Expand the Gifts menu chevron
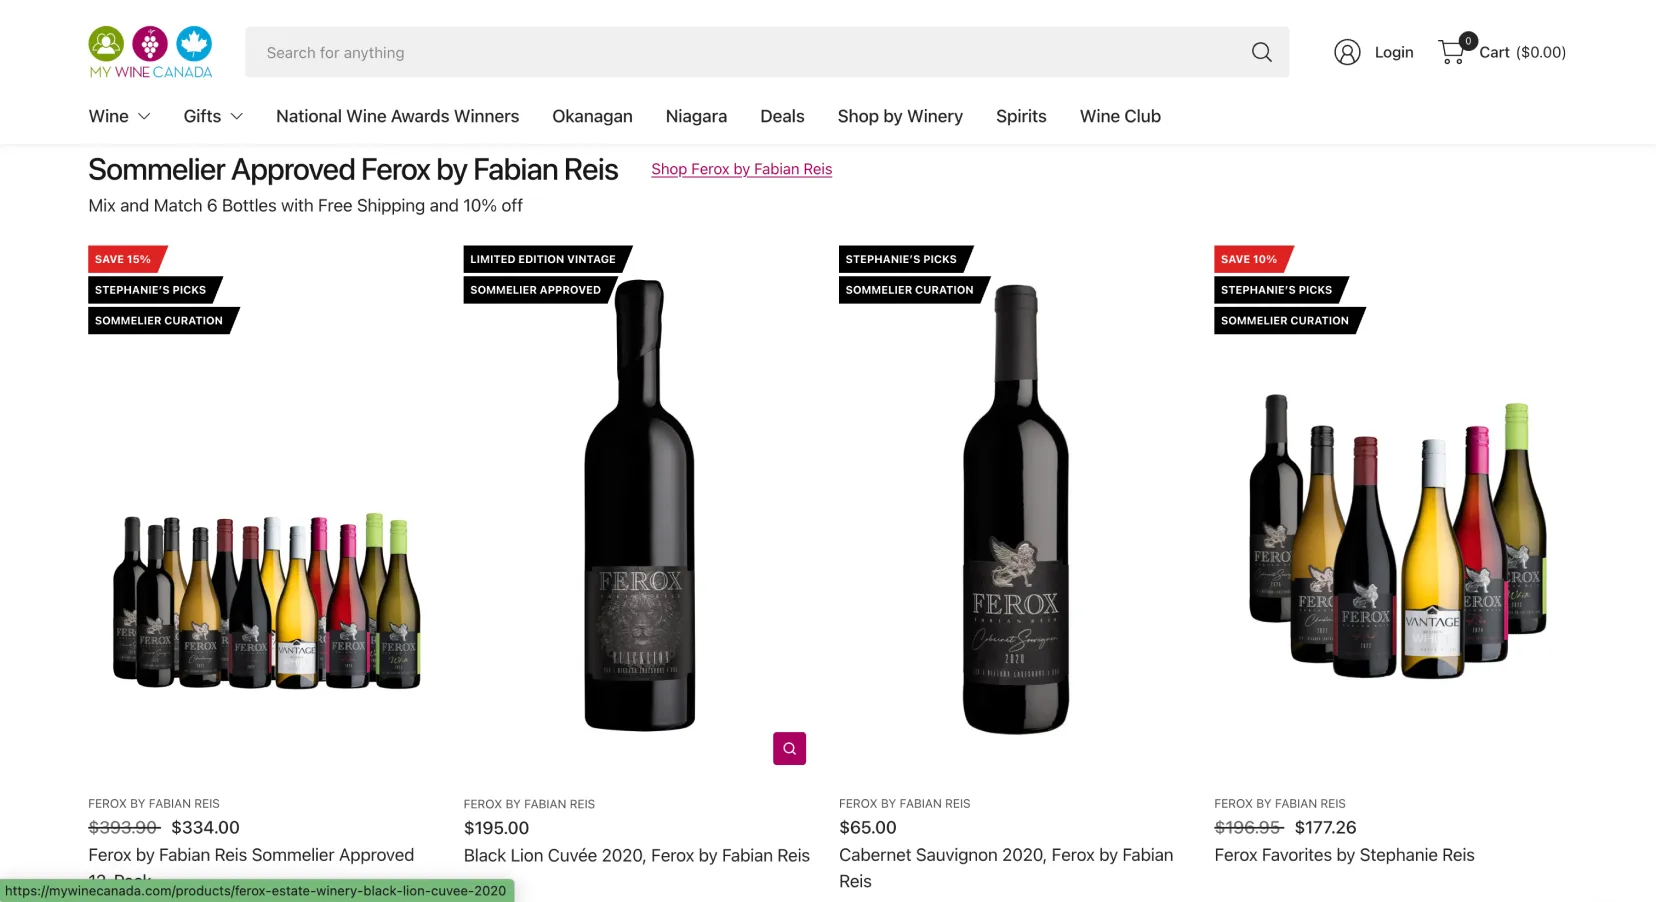 (x=237, y=116)
